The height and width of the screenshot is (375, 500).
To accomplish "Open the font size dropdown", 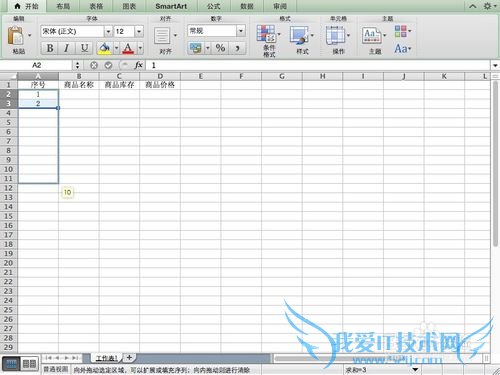I will point(139,31).
